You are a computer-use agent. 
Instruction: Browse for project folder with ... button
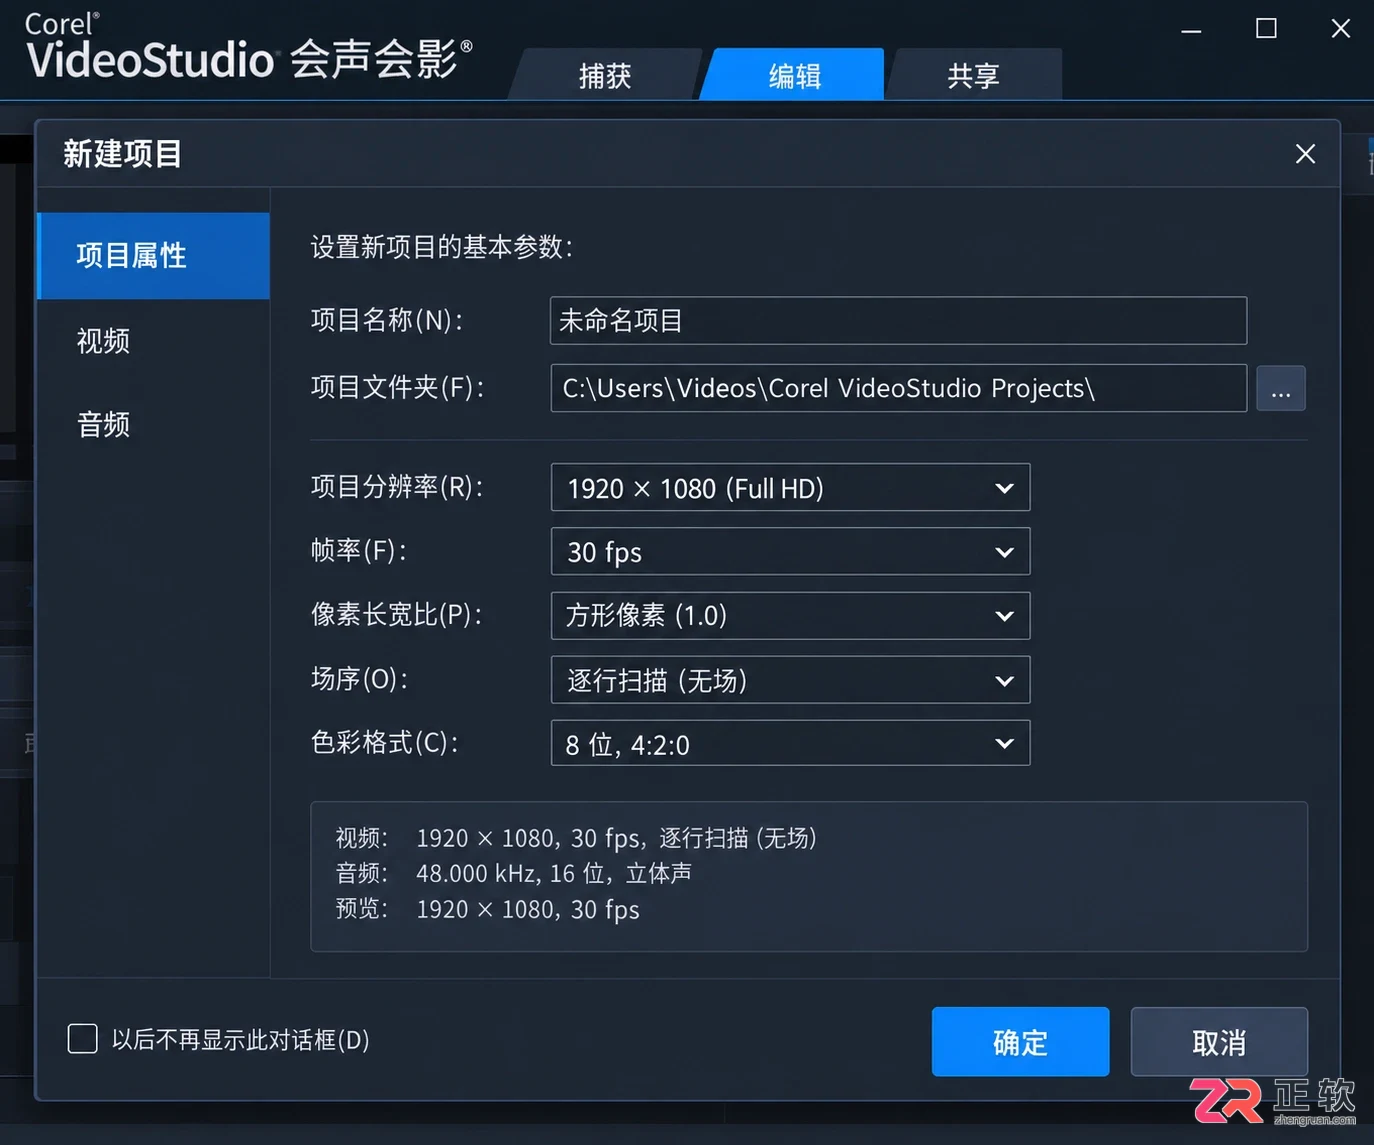[1281, 388]
